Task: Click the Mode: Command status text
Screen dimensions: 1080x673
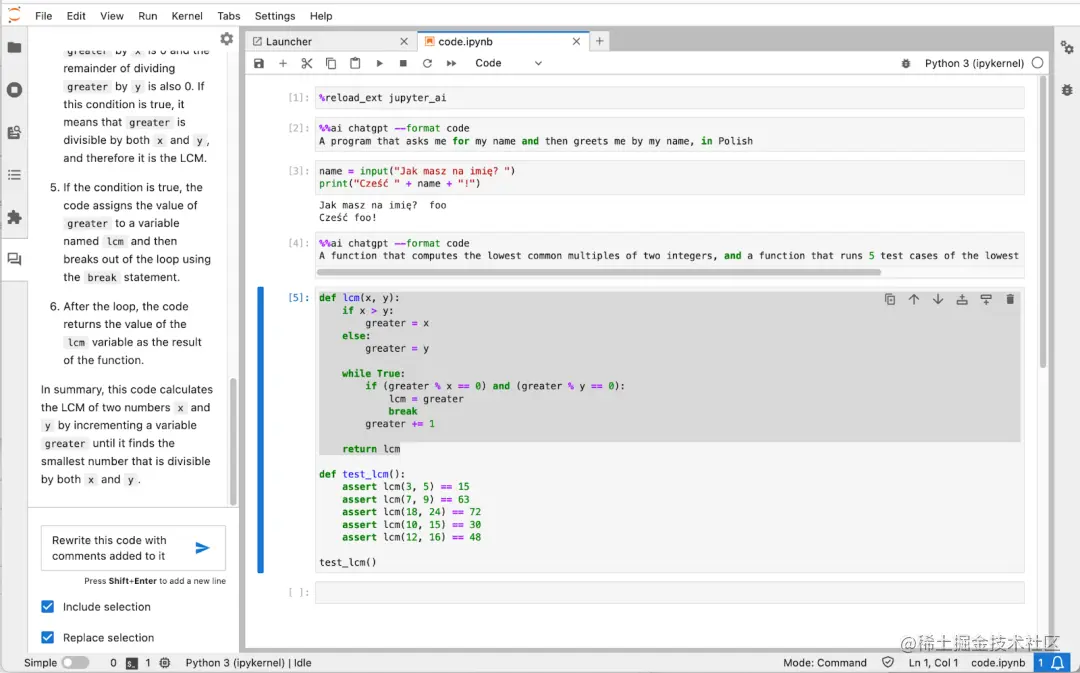Action: tap(824, 663)
